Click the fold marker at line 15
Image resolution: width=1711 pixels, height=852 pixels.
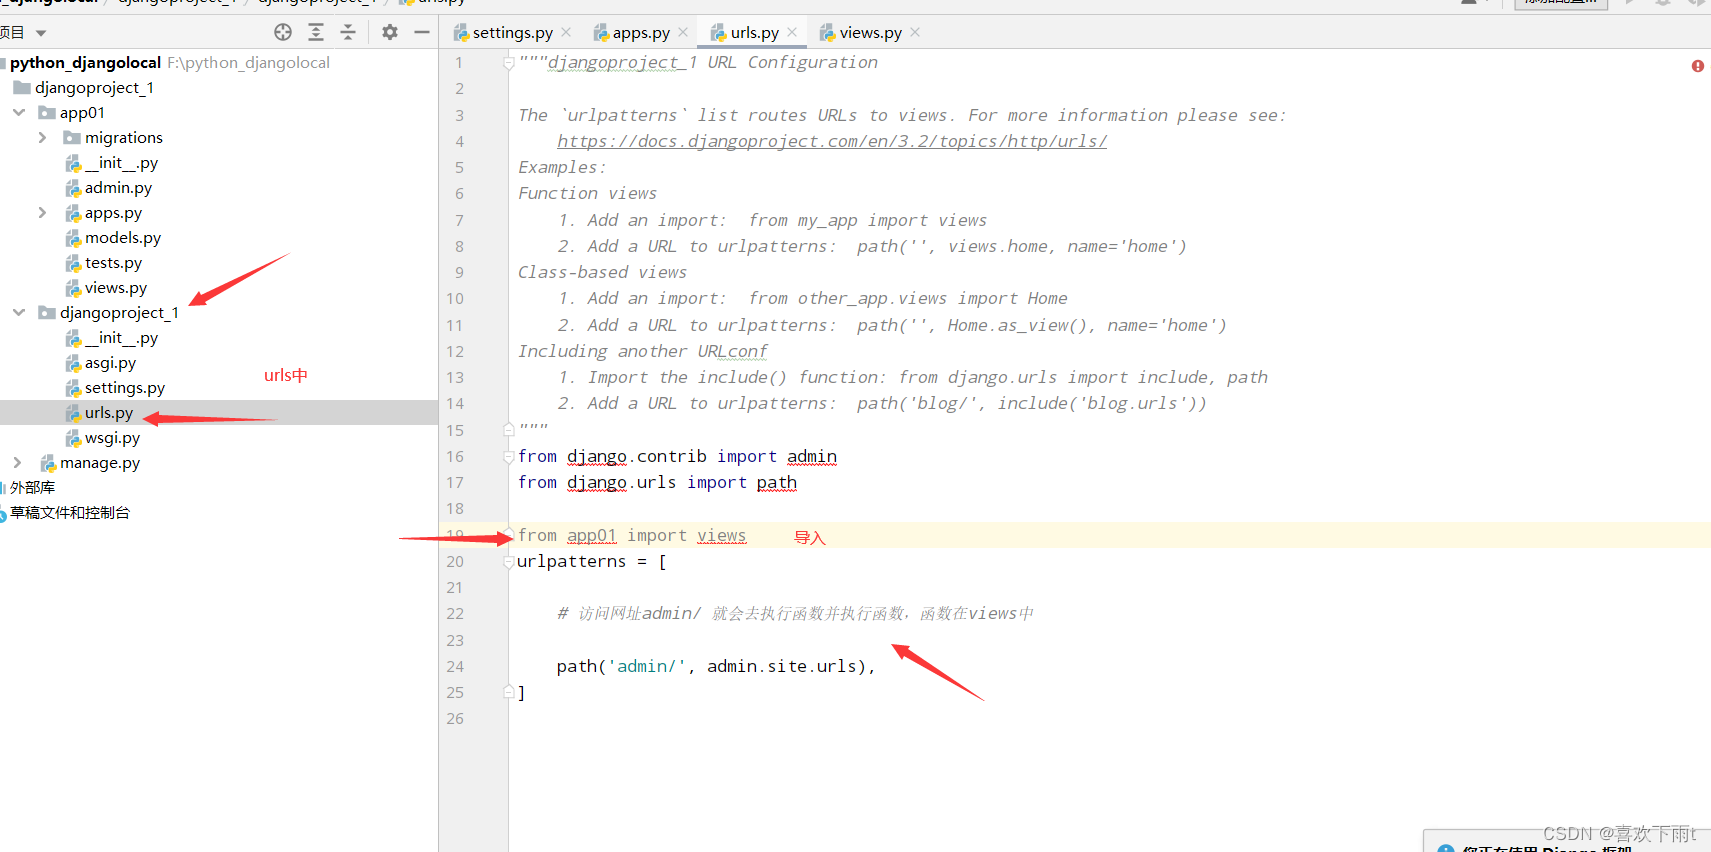(x=508, y=430)
